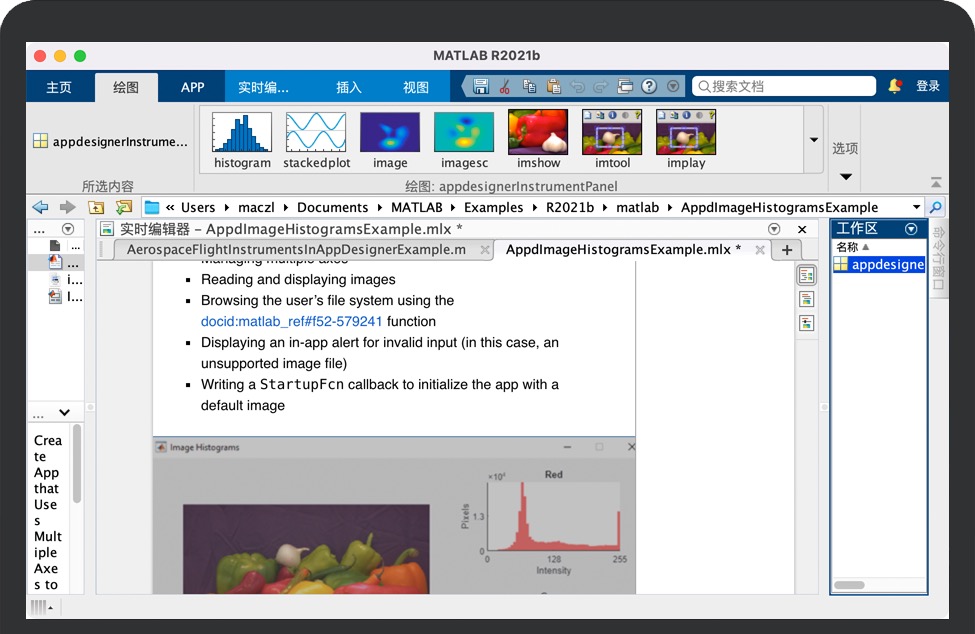Click the 登录 sign-in button

click(x=928, y=87)
